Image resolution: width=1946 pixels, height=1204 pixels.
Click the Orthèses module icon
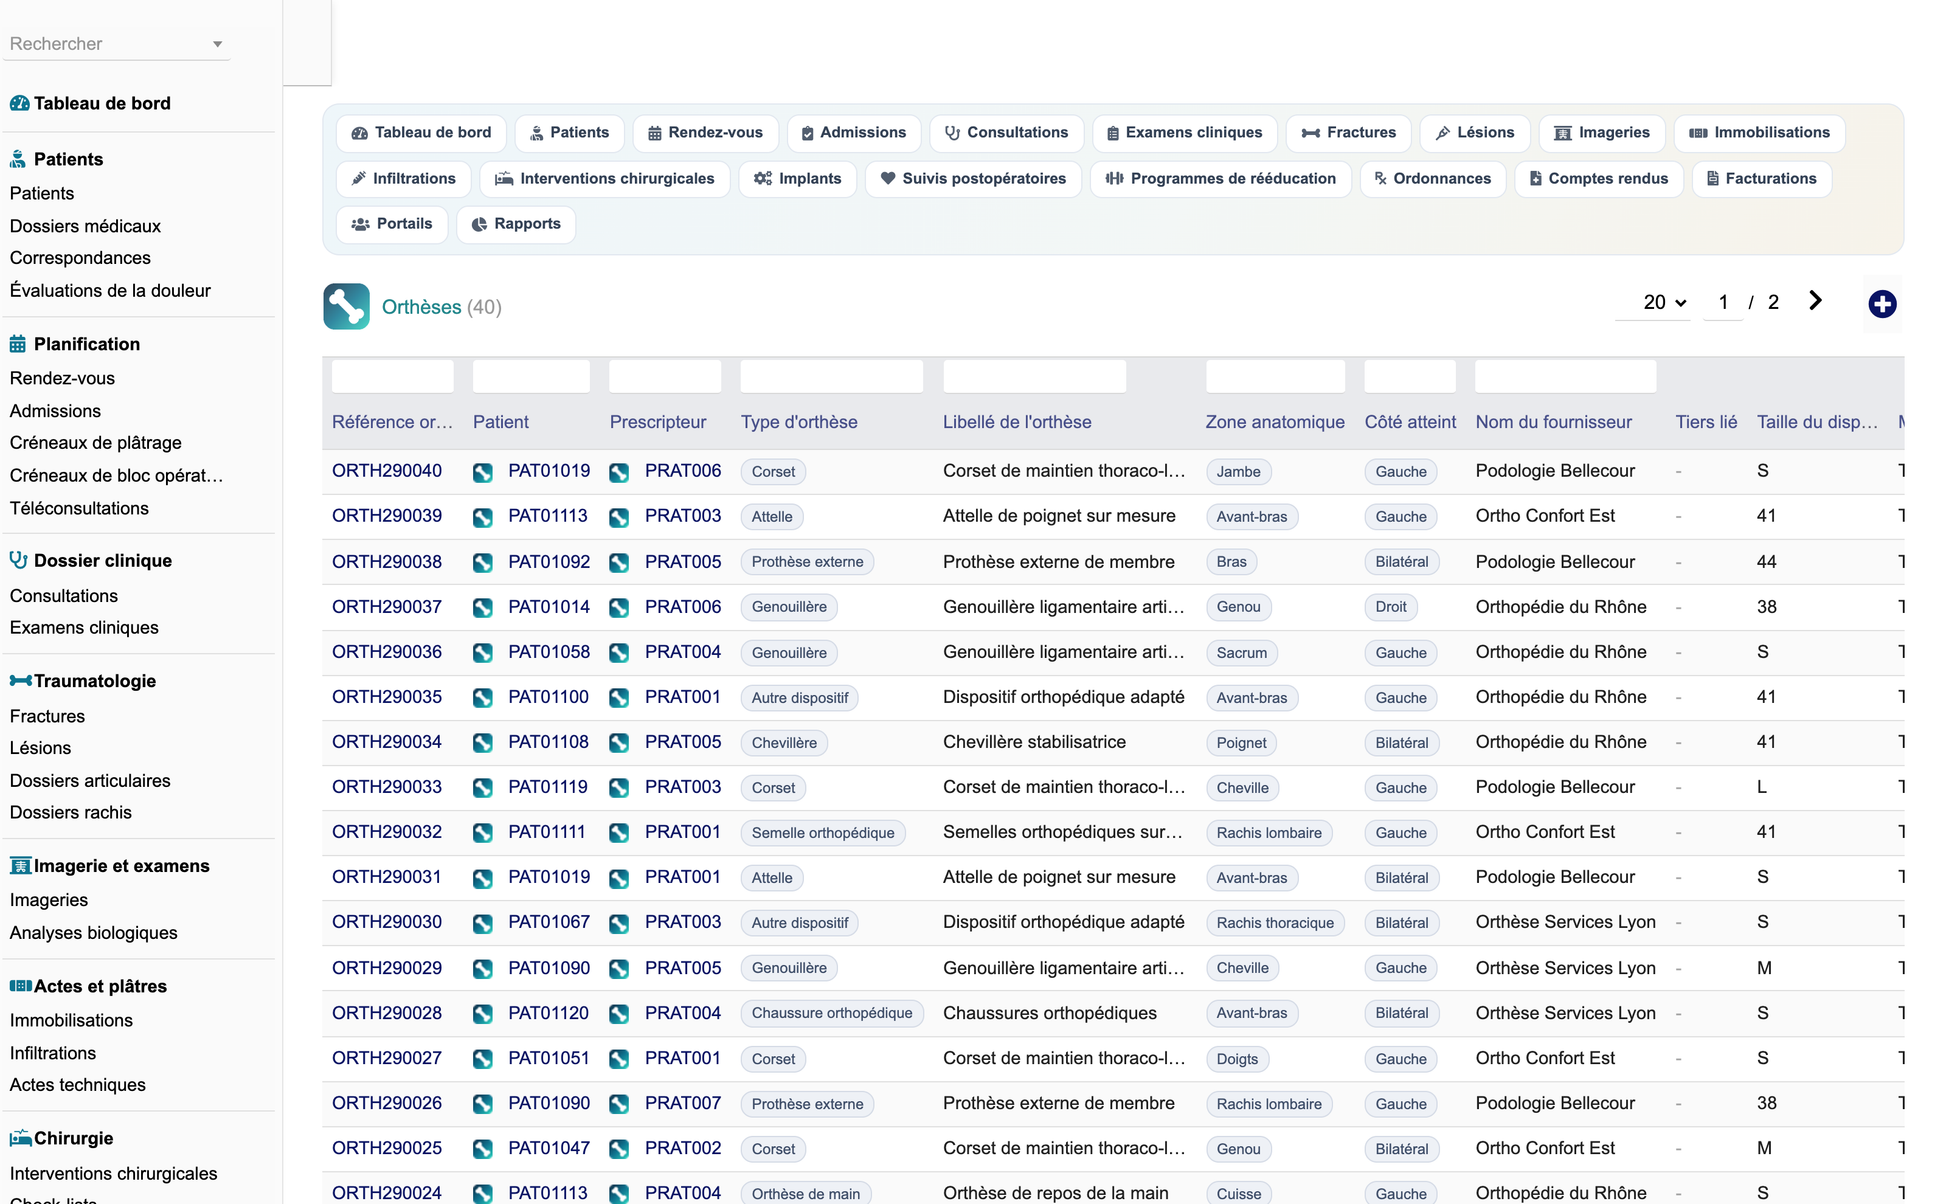[x=346, y=306]
